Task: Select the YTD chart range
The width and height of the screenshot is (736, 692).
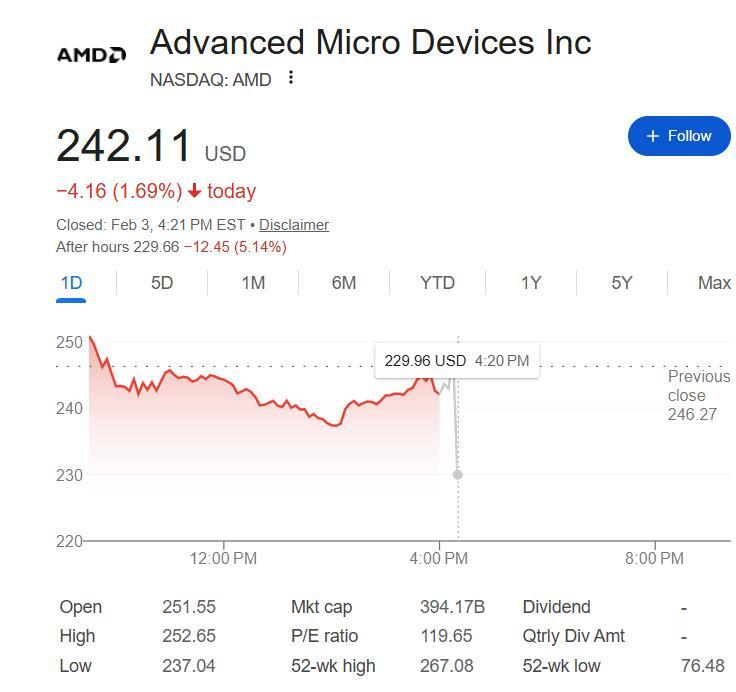Action: [x=437, y=283]
